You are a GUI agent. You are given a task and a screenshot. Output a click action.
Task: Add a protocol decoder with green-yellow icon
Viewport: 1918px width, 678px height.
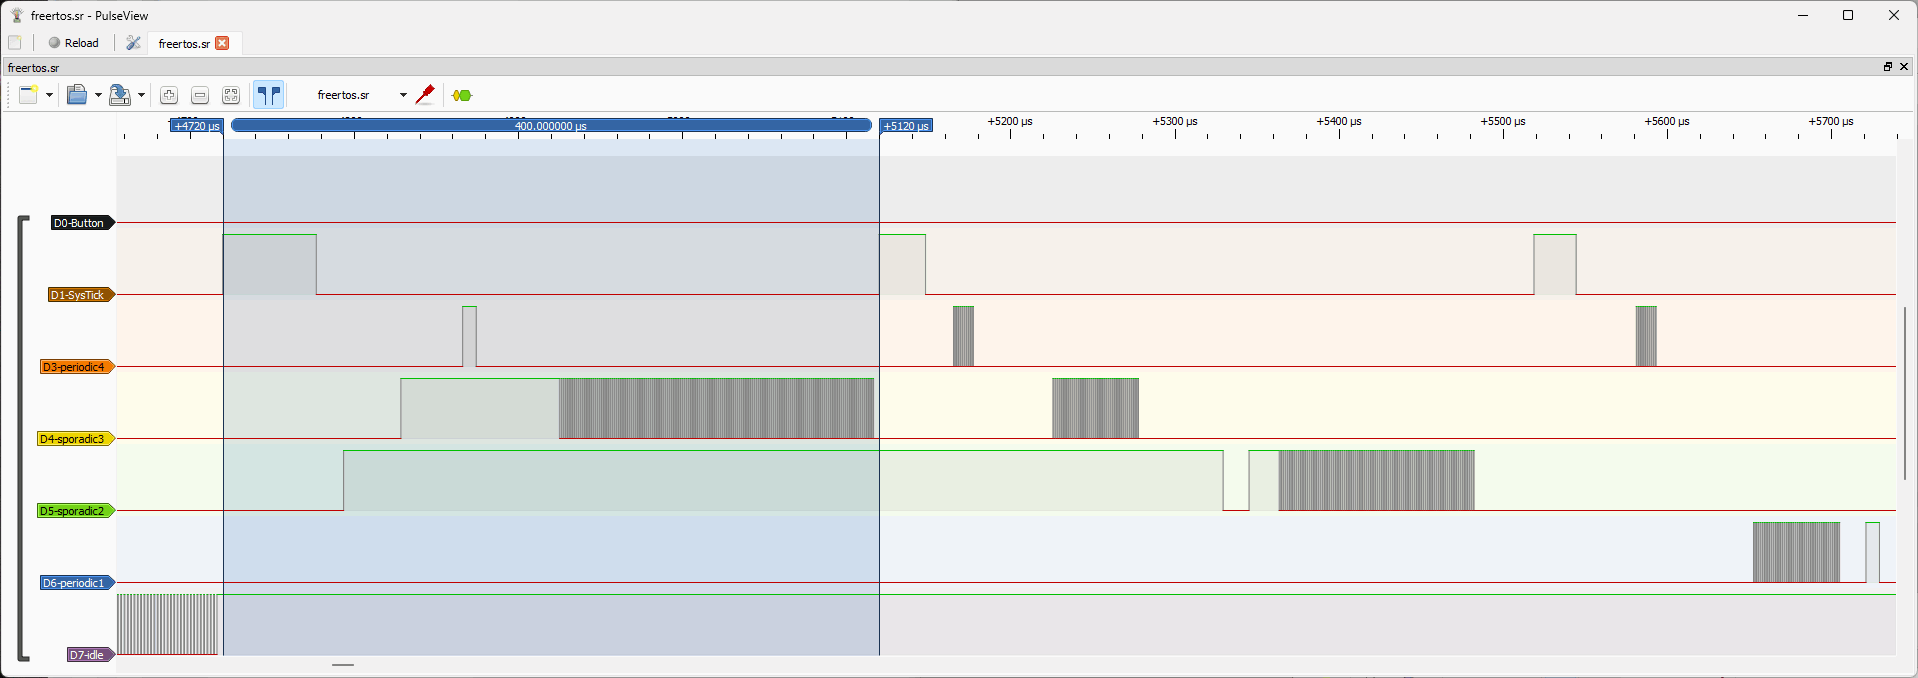(461, 95)
